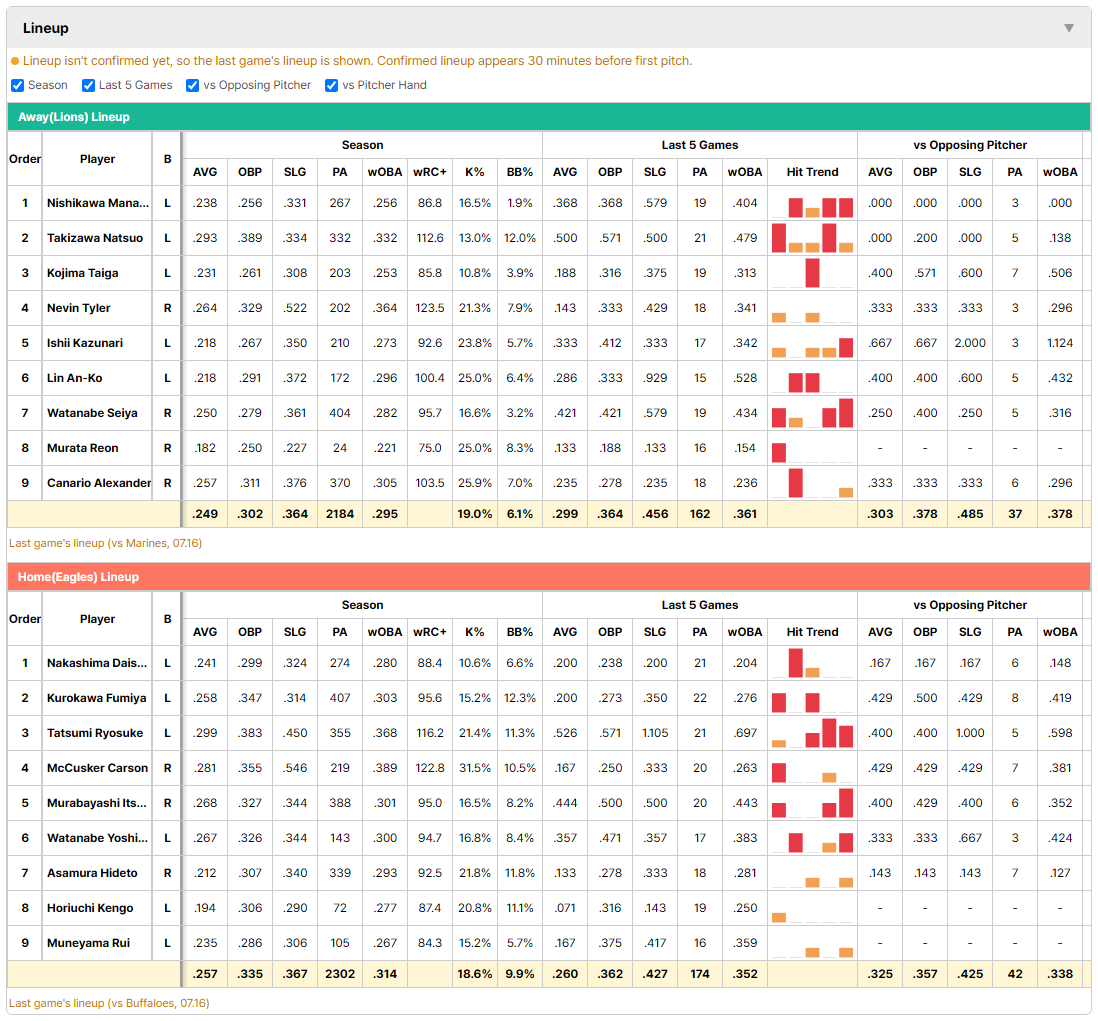Uncheck the Season checkbox
The width and height of the screenshot is (1098, 1021).
(18, 85)
